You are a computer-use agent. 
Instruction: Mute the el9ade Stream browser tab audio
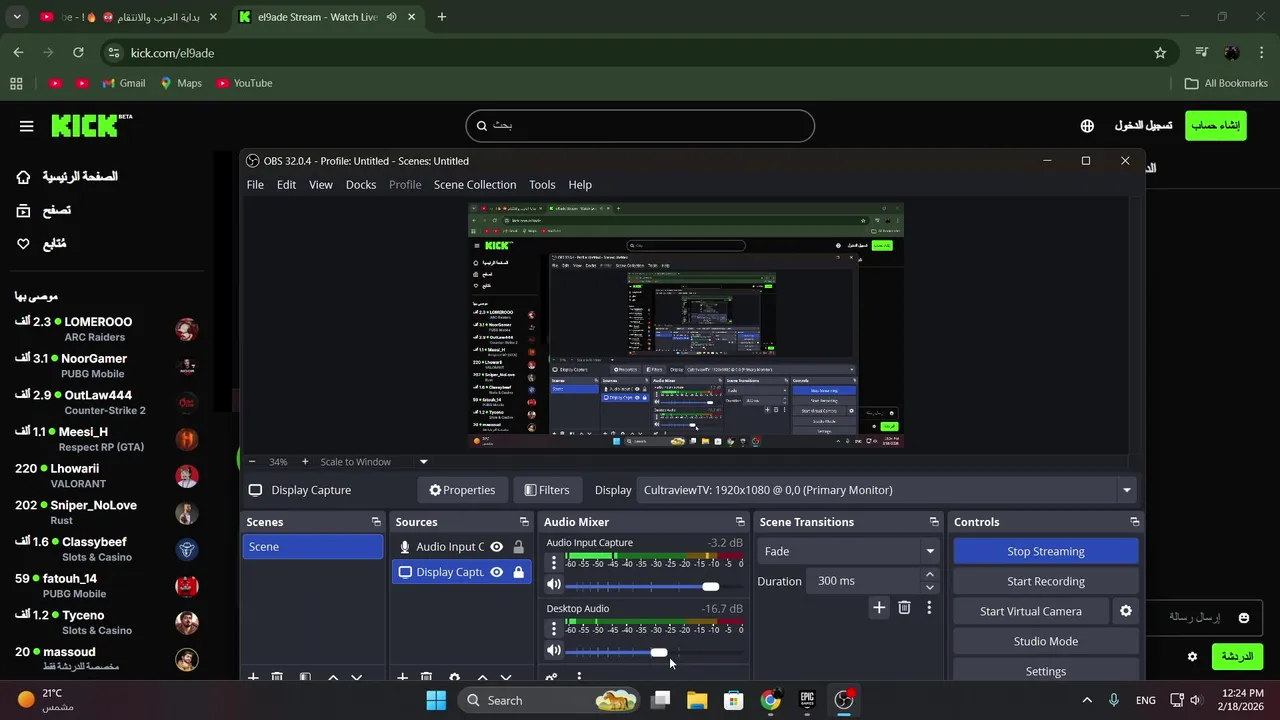[x=391, y=17]
